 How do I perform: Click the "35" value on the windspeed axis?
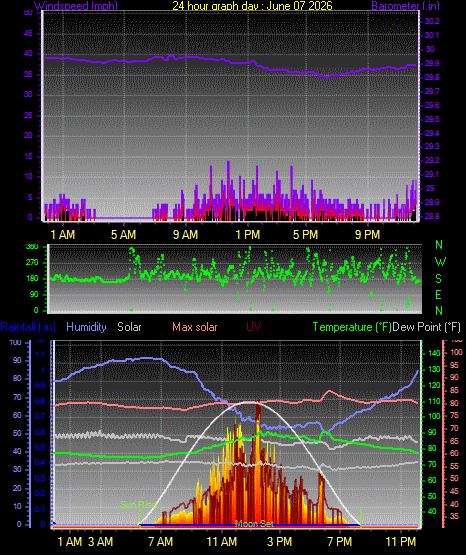pos(28,74)
